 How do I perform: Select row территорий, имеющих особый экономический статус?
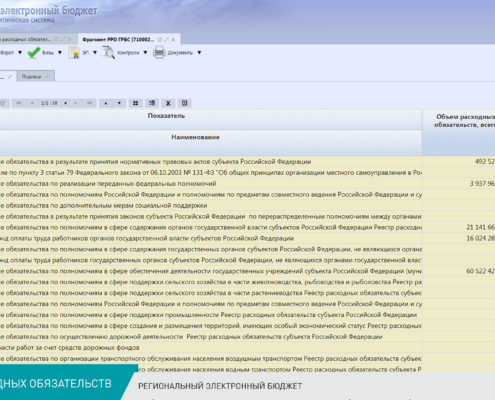(x=211, y=326)
